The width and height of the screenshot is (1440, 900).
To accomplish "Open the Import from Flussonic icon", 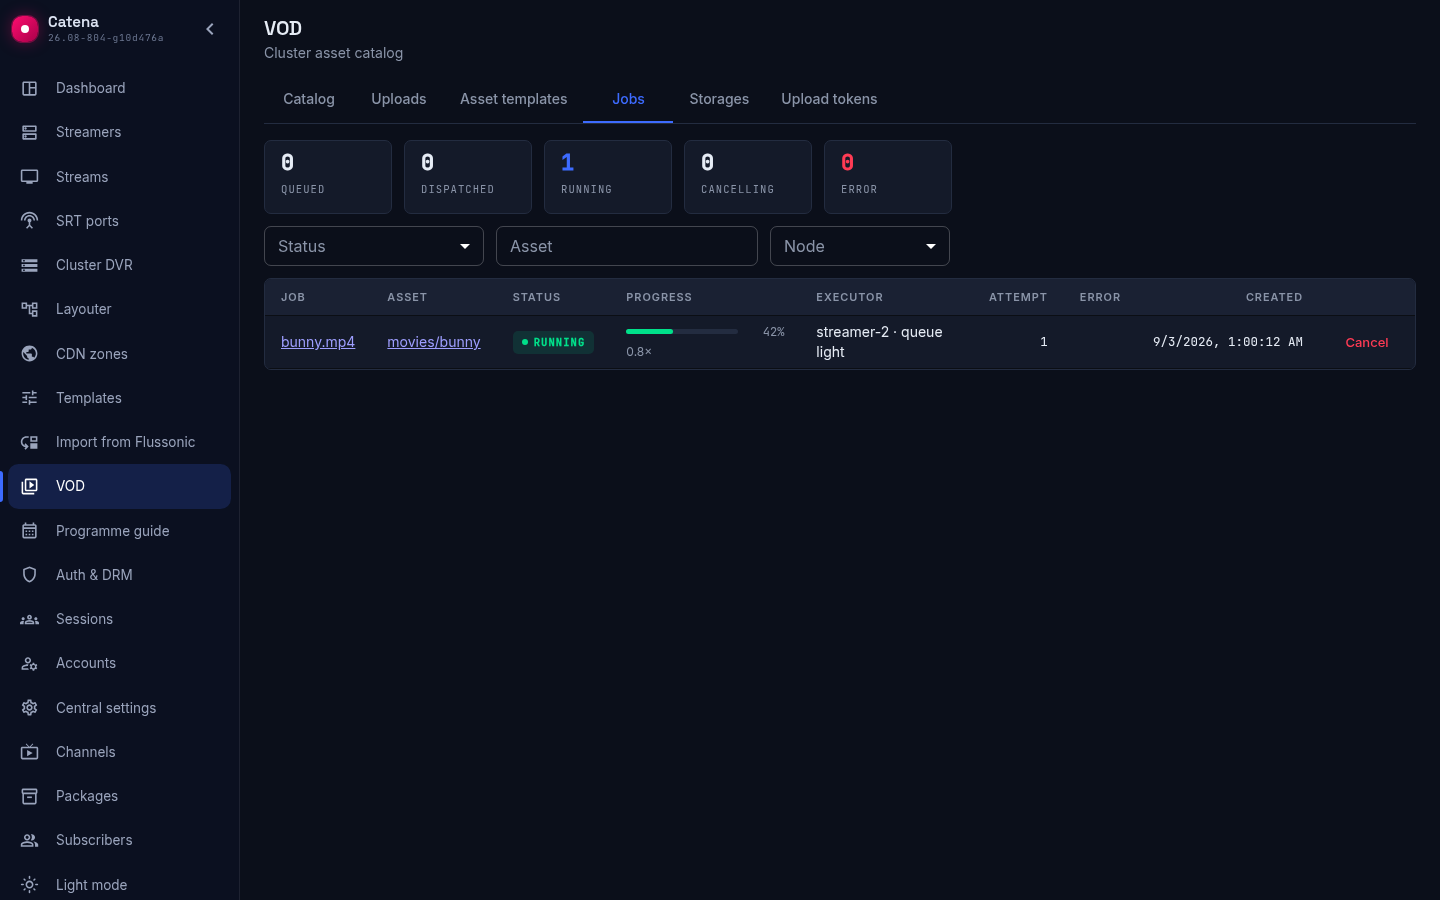I will (30, 442).
